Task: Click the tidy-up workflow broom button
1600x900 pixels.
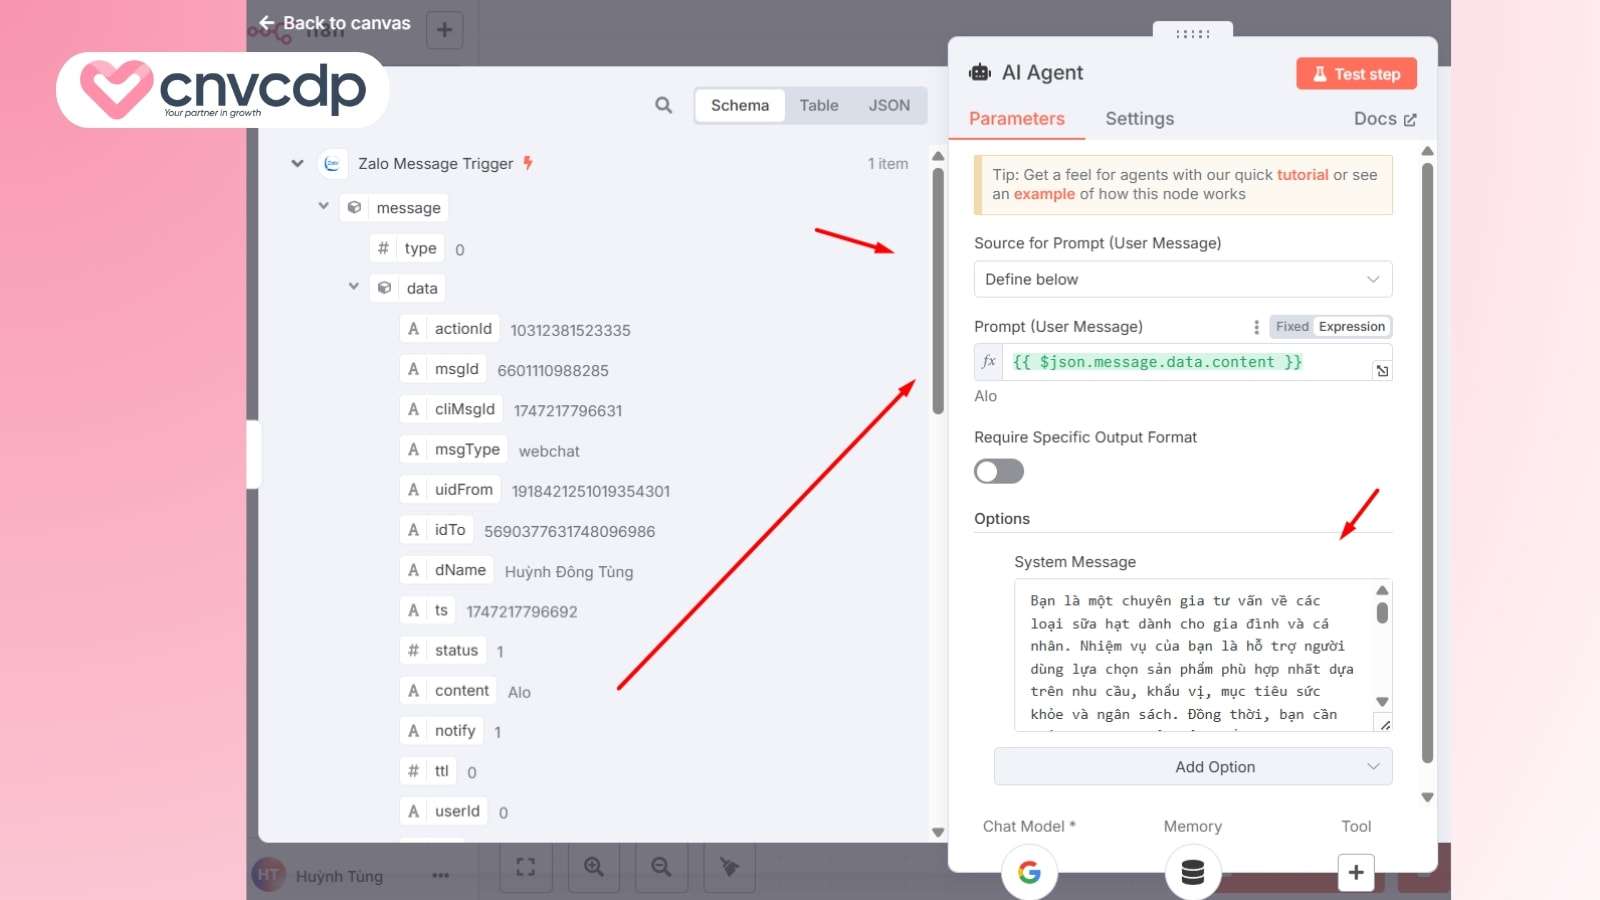Action: click(729, 867)
